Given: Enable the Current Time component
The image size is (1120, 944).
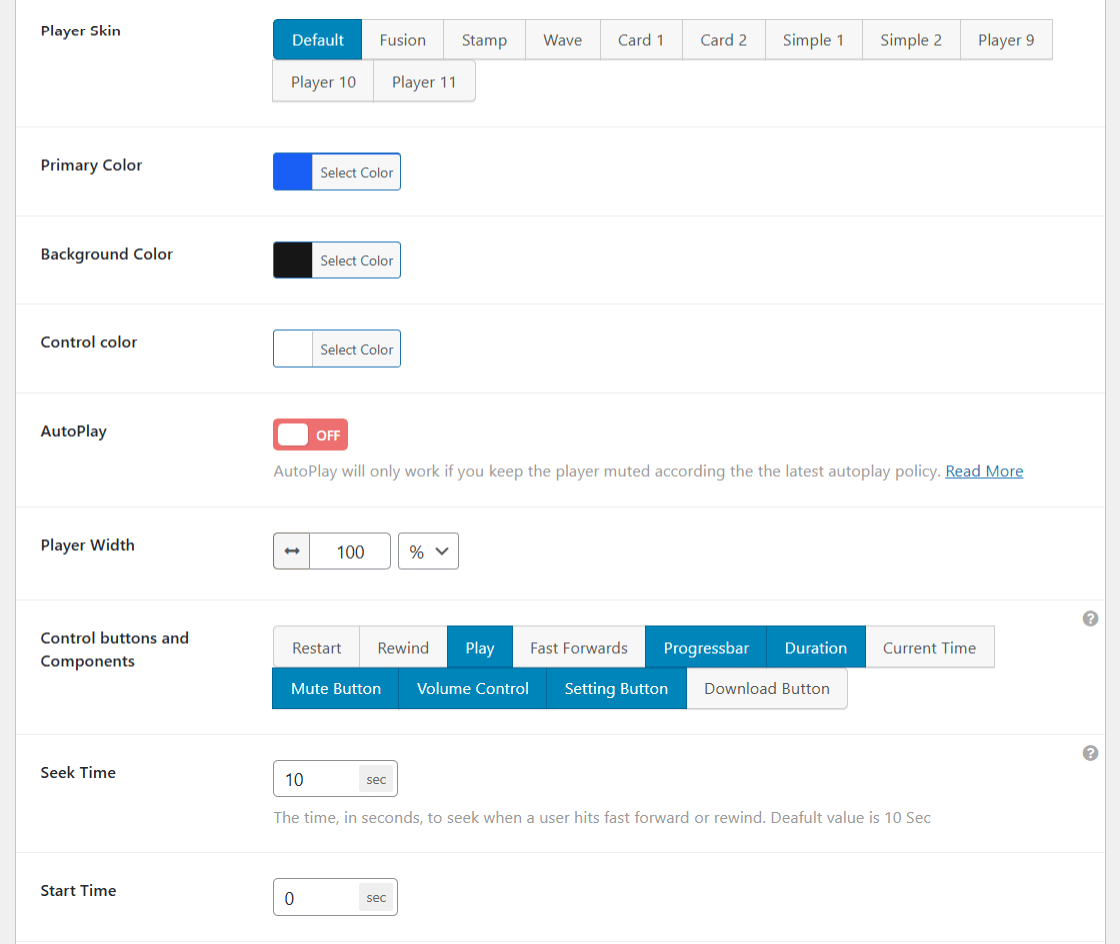Looking at the screenshot, I should pos(929,647).
